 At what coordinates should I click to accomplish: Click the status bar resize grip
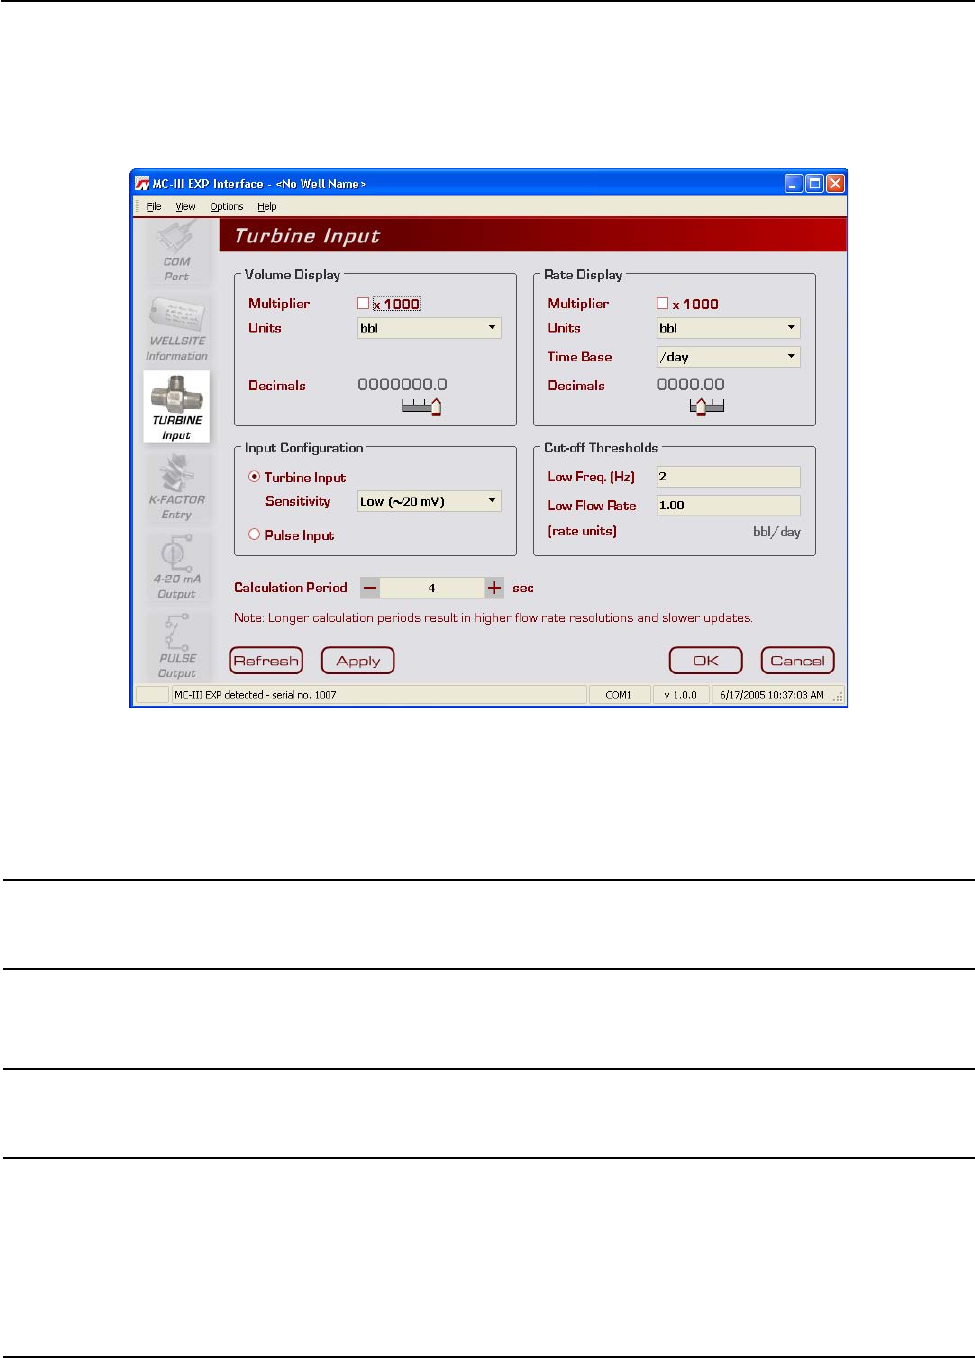pos(840,697)
